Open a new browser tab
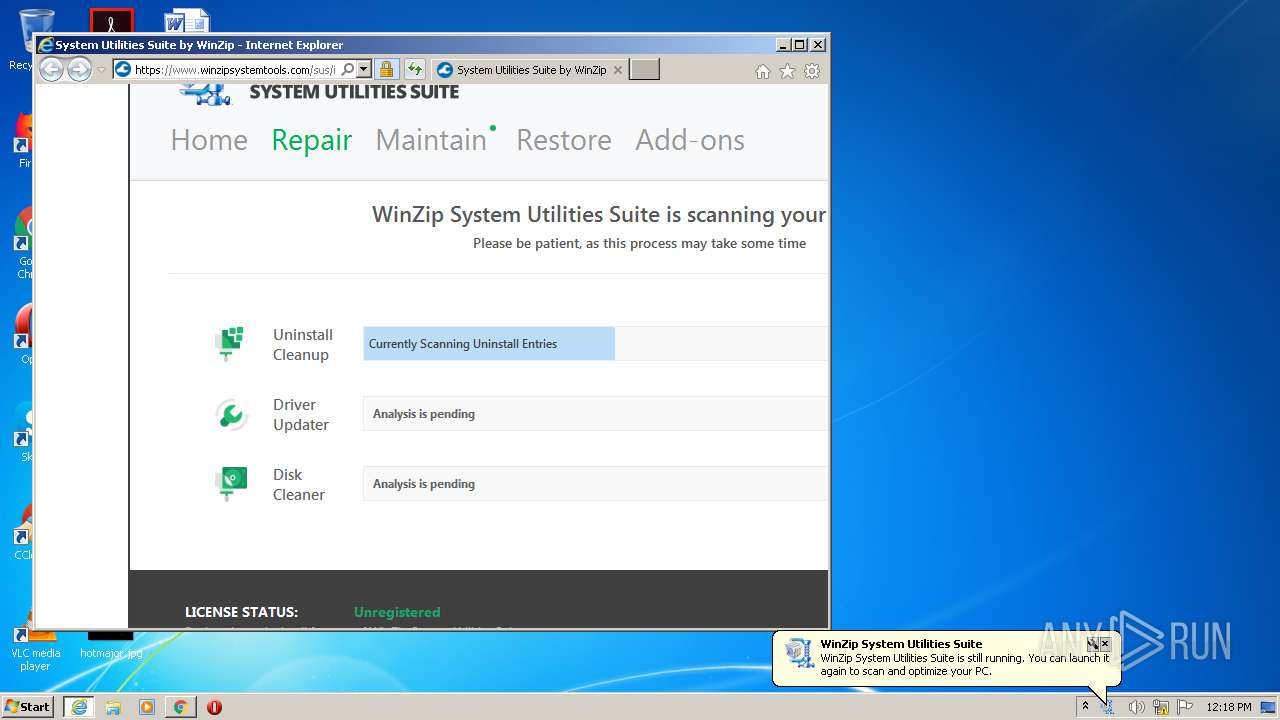The image size is (1280, 720). pos(644,70)
